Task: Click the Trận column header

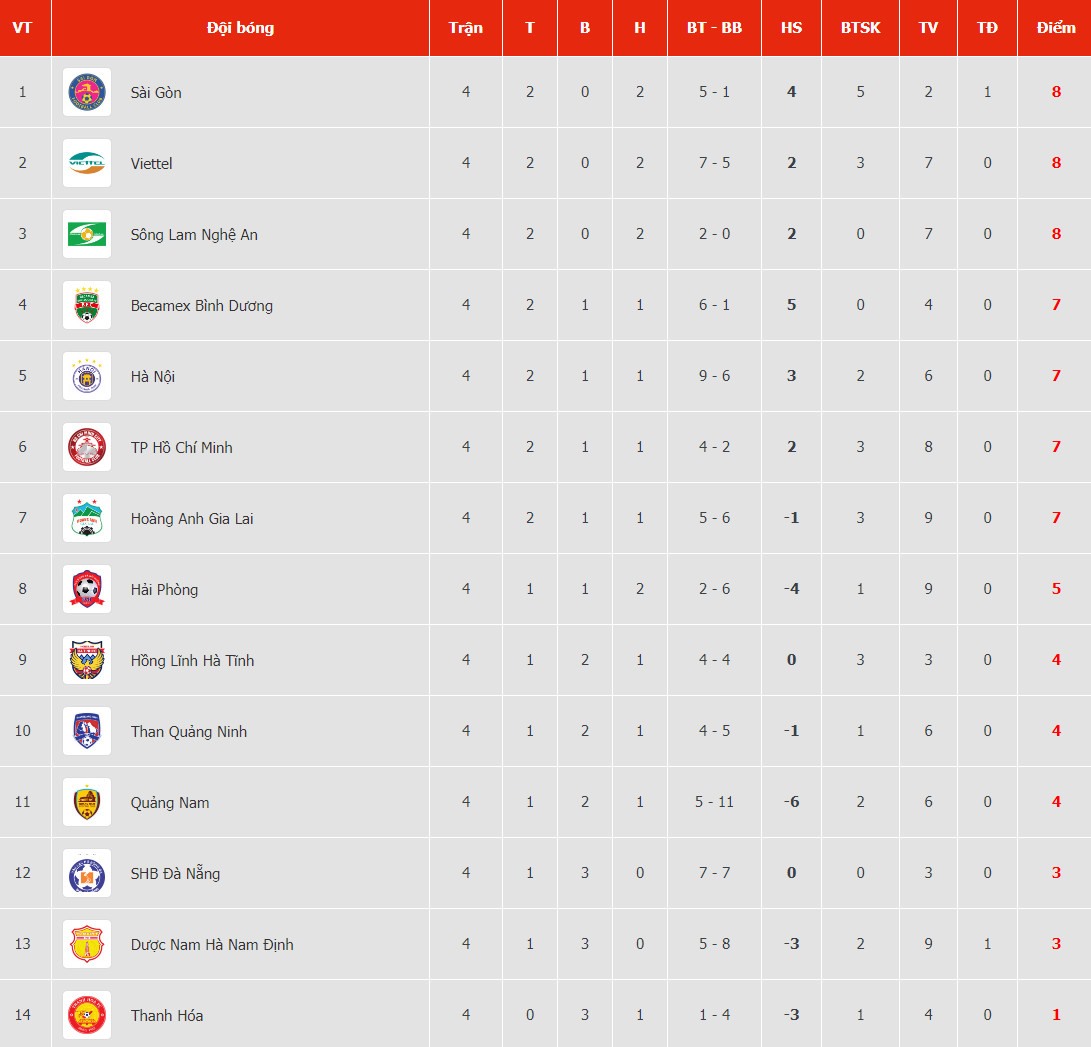Action: pyautogui.click(x=465, y=28)
